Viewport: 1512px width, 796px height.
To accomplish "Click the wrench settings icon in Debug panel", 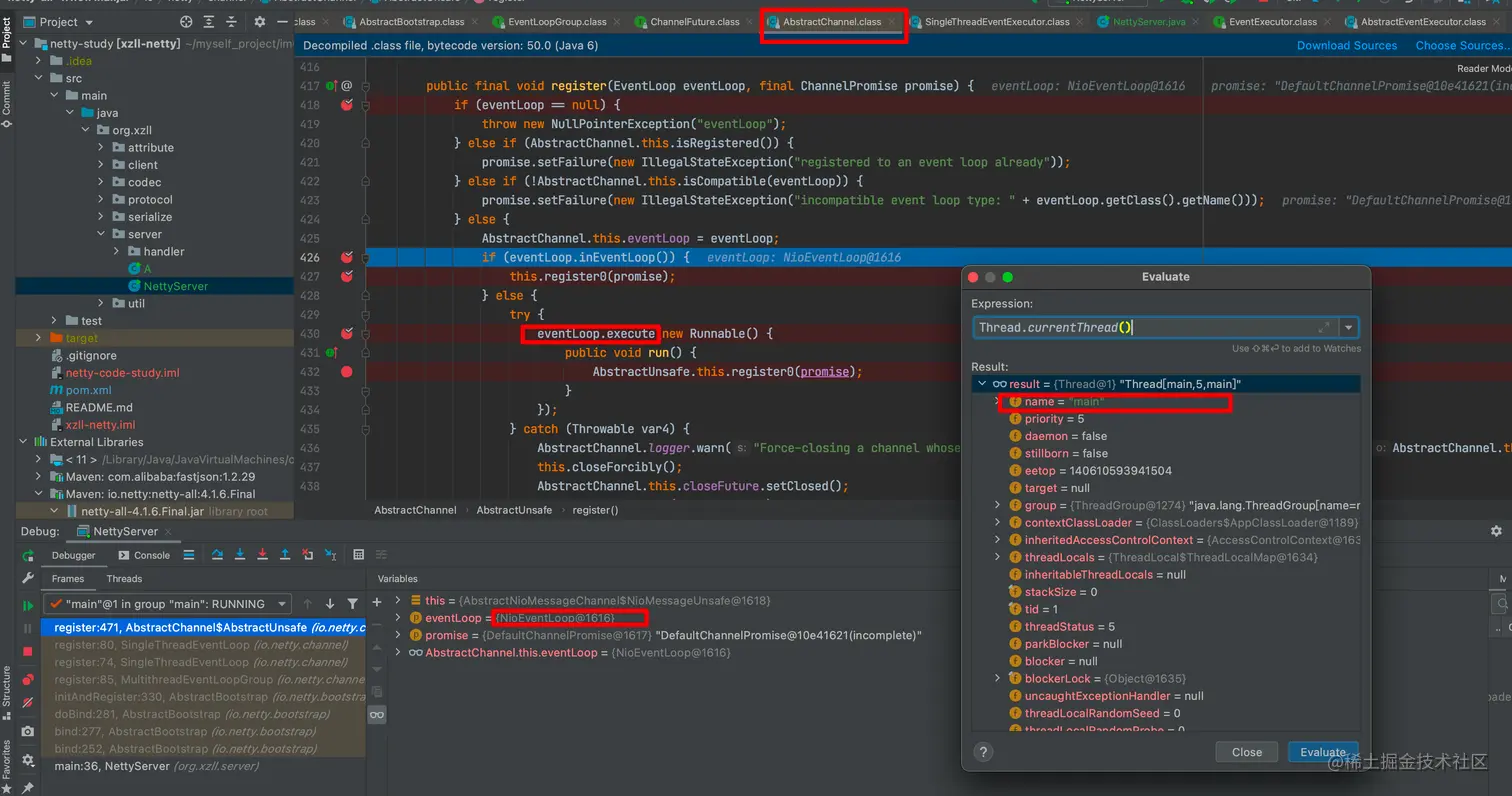I will coord(28,578).
